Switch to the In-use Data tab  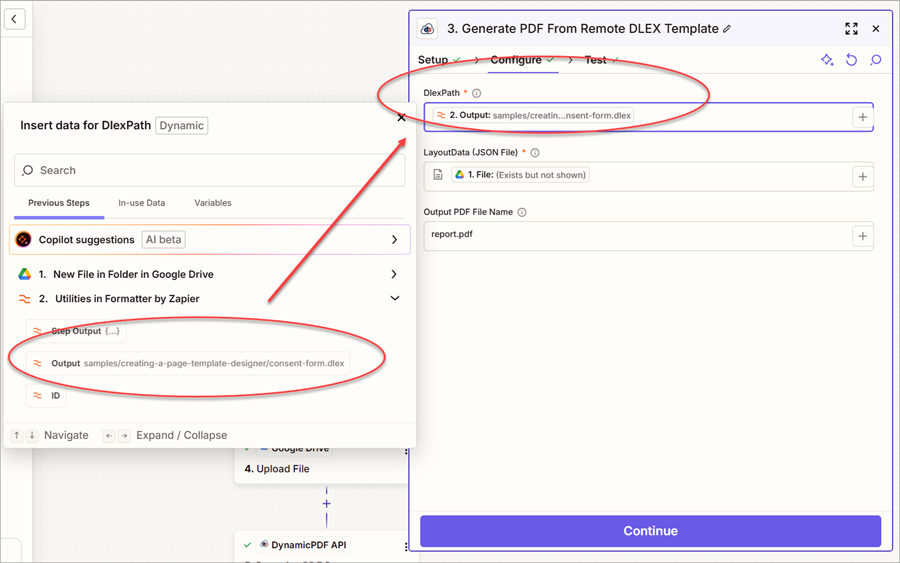pyautogui.click(x=141, y=203)
